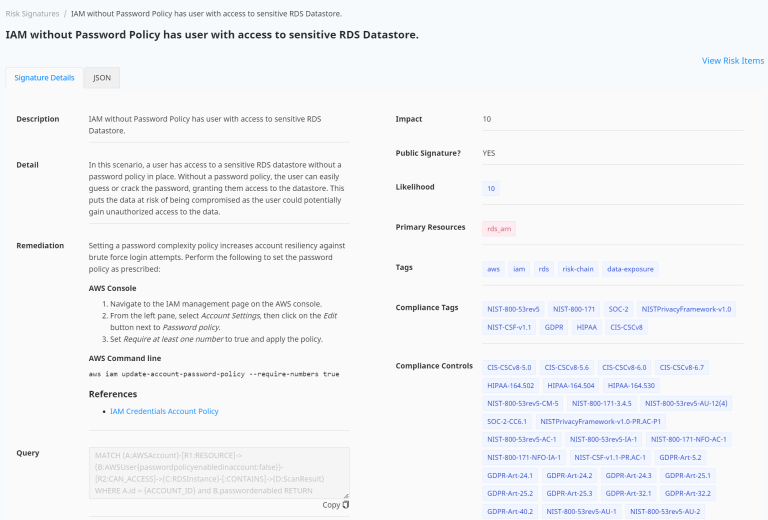This screenshot has width=768, height=520.
Task: Switch to the JSON tab
Action: click(102, 77)
